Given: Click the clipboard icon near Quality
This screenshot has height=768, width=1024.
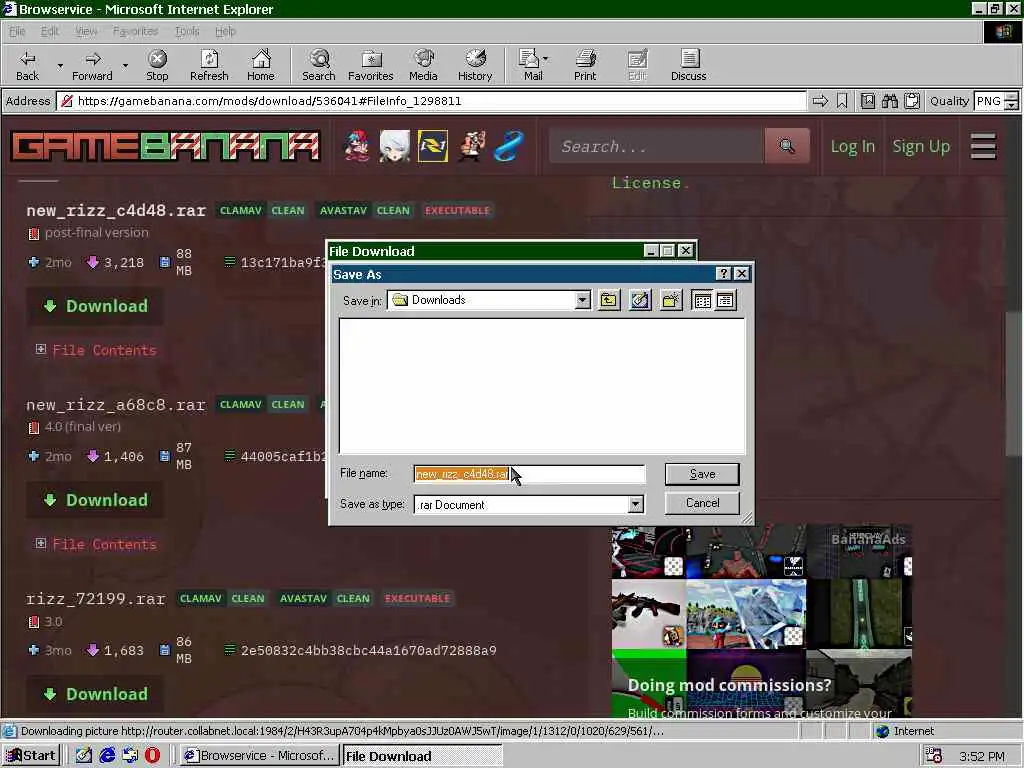Looking at the screenshot, I should 912,101.
